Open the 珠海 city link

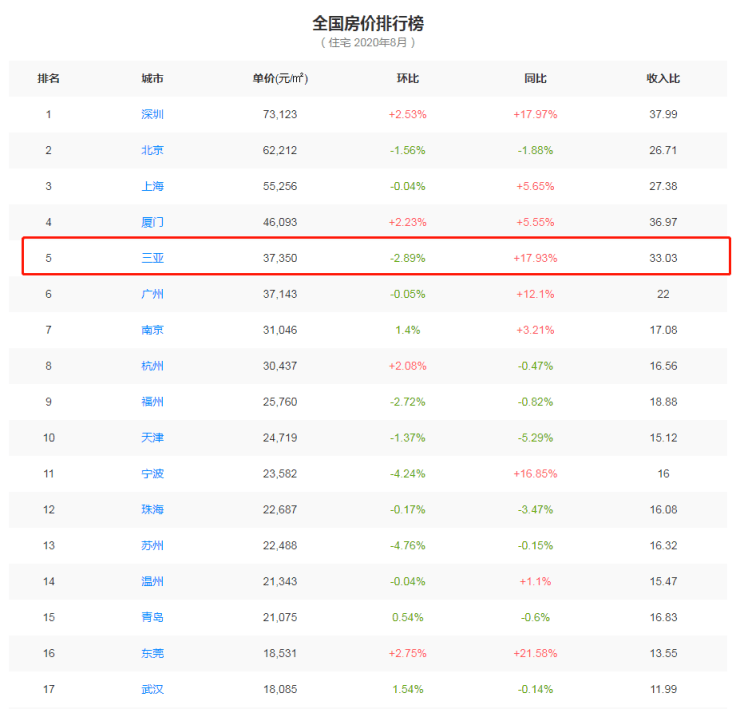(152, 510)
